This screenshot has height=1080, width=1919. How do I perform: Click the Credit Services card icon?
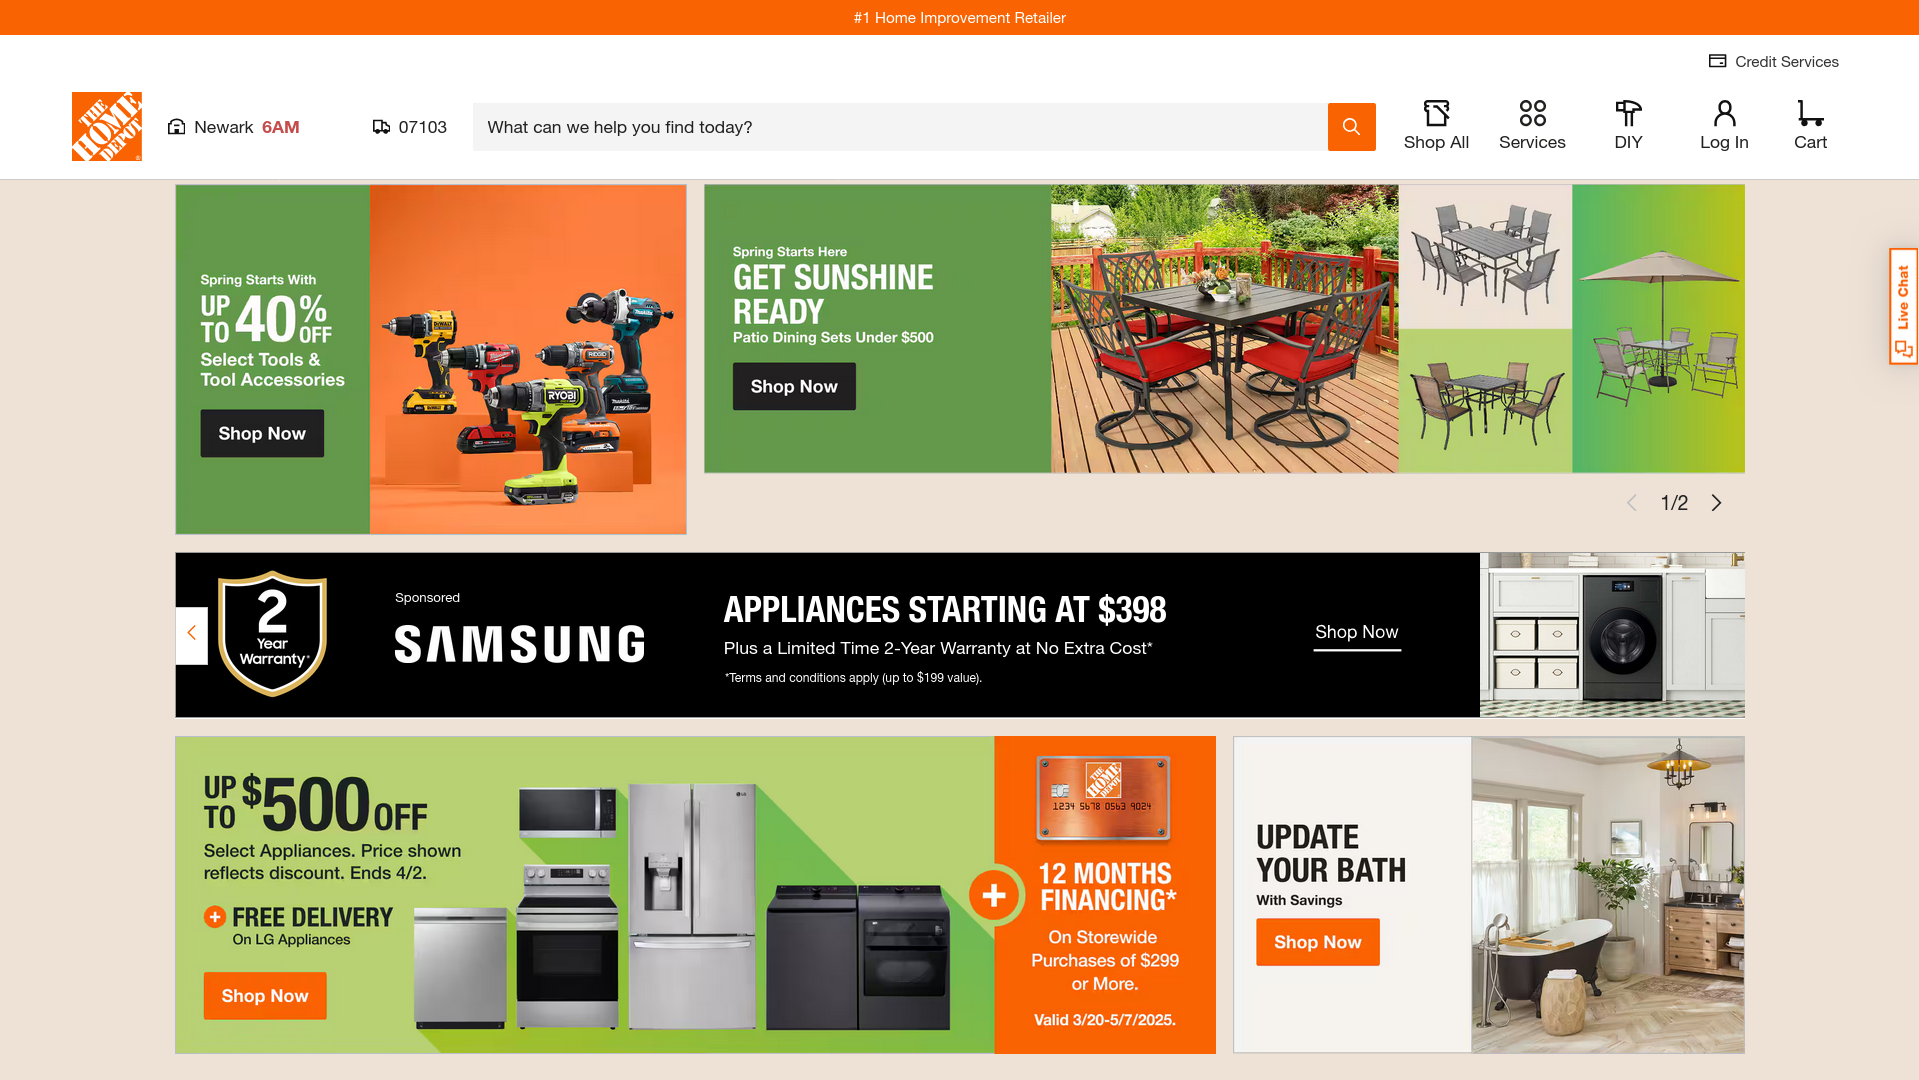1717,61
